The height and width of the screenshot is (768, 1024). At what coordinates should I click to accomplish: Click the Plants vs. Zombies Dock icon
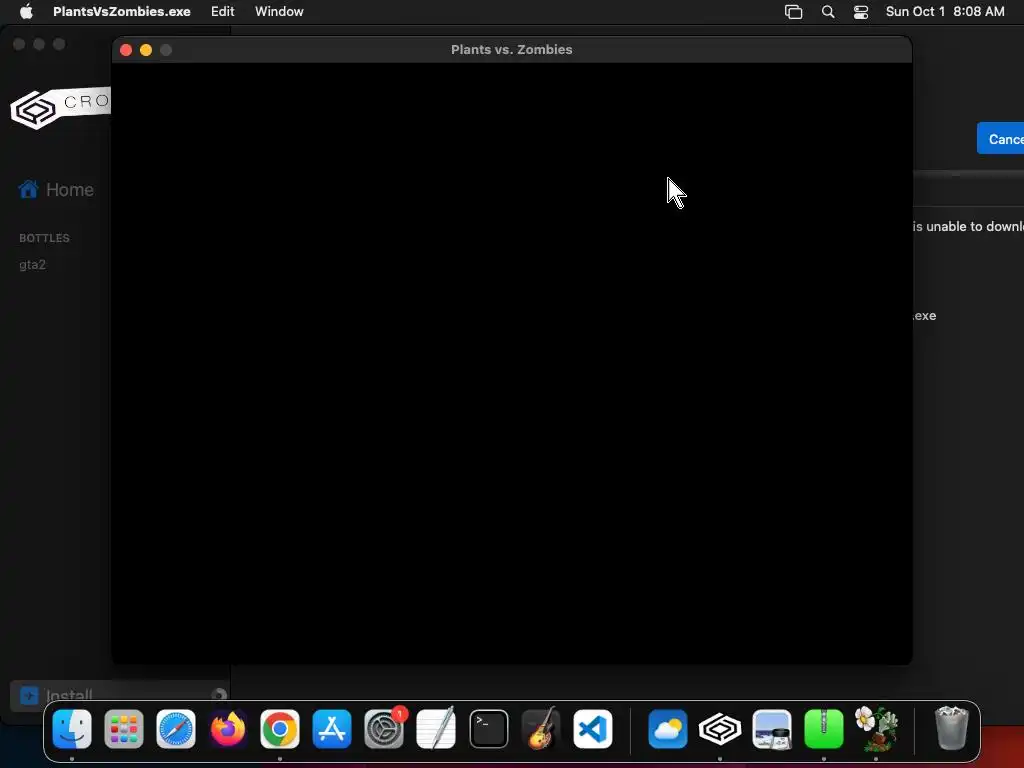pos(876,729)
